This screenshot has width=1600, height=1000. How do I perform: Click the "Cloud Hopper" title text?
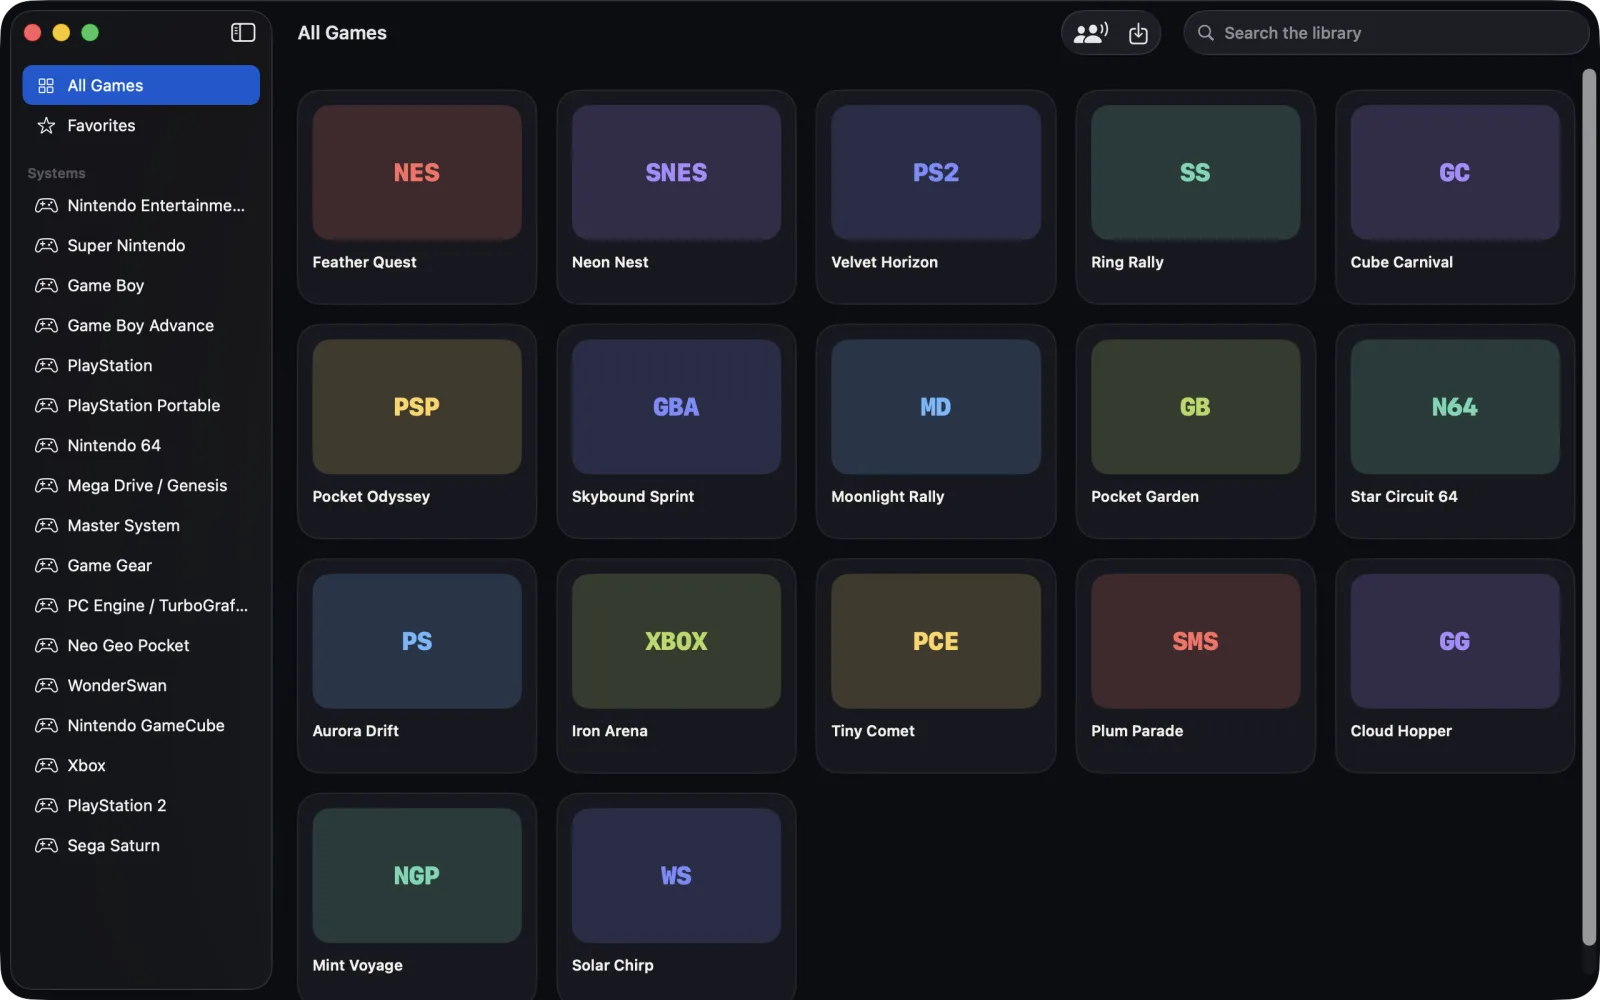(1401, 731)
